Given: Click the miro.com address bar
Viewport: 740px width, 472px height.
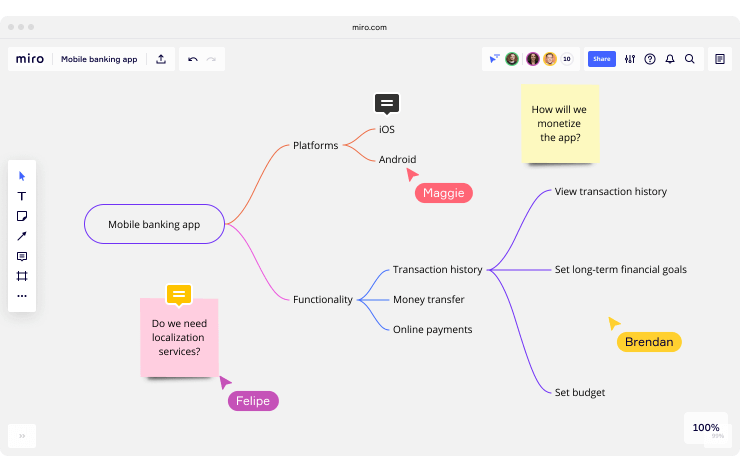Looking at the screenshot, I should (370, 27).
